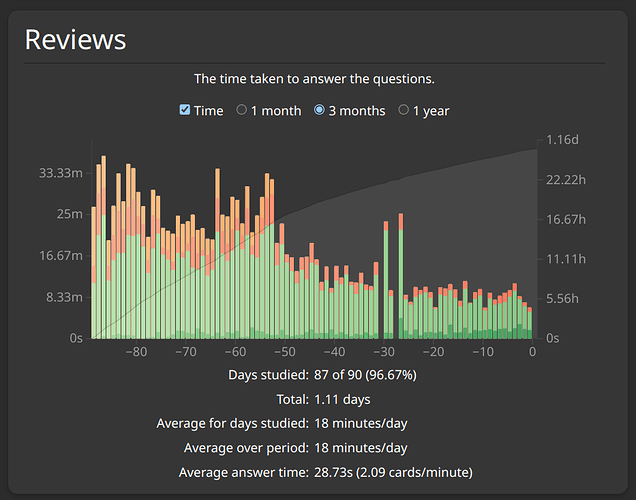Click the 11.11h right axis label

coord(566,259)
